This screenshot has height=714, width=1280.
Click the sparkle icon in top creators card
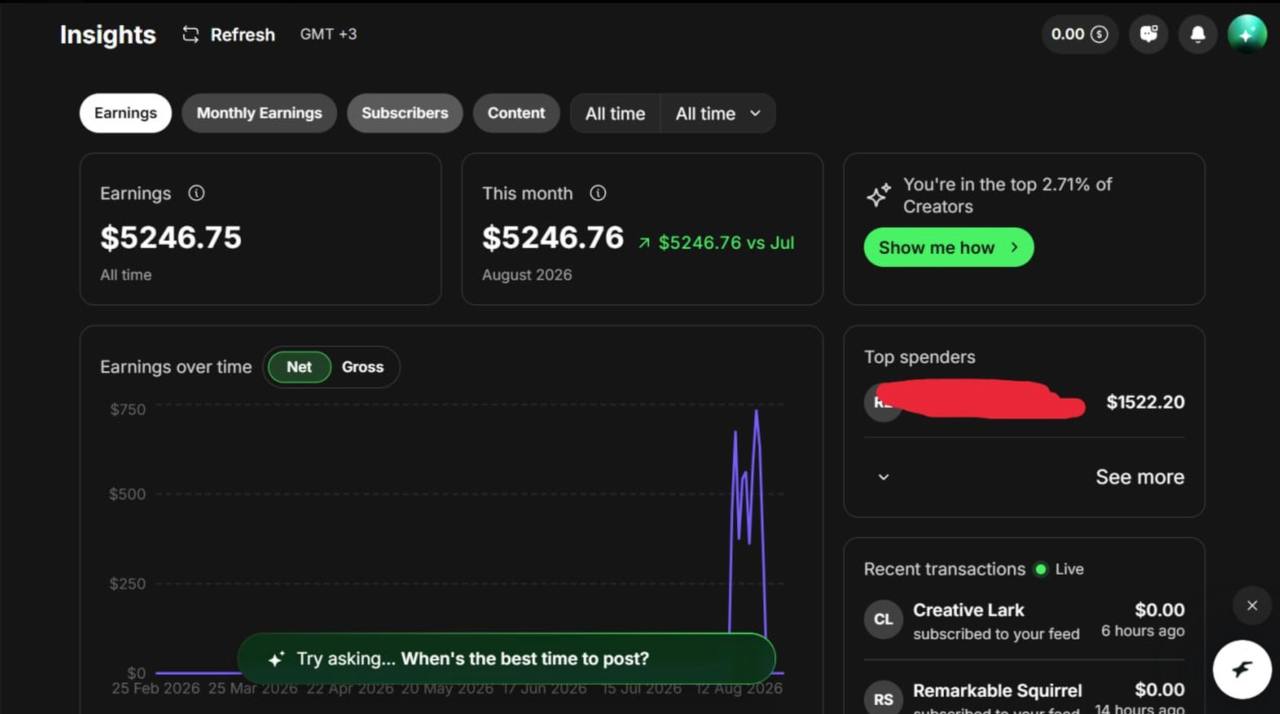pyautogui.click(x=878, y=195)
